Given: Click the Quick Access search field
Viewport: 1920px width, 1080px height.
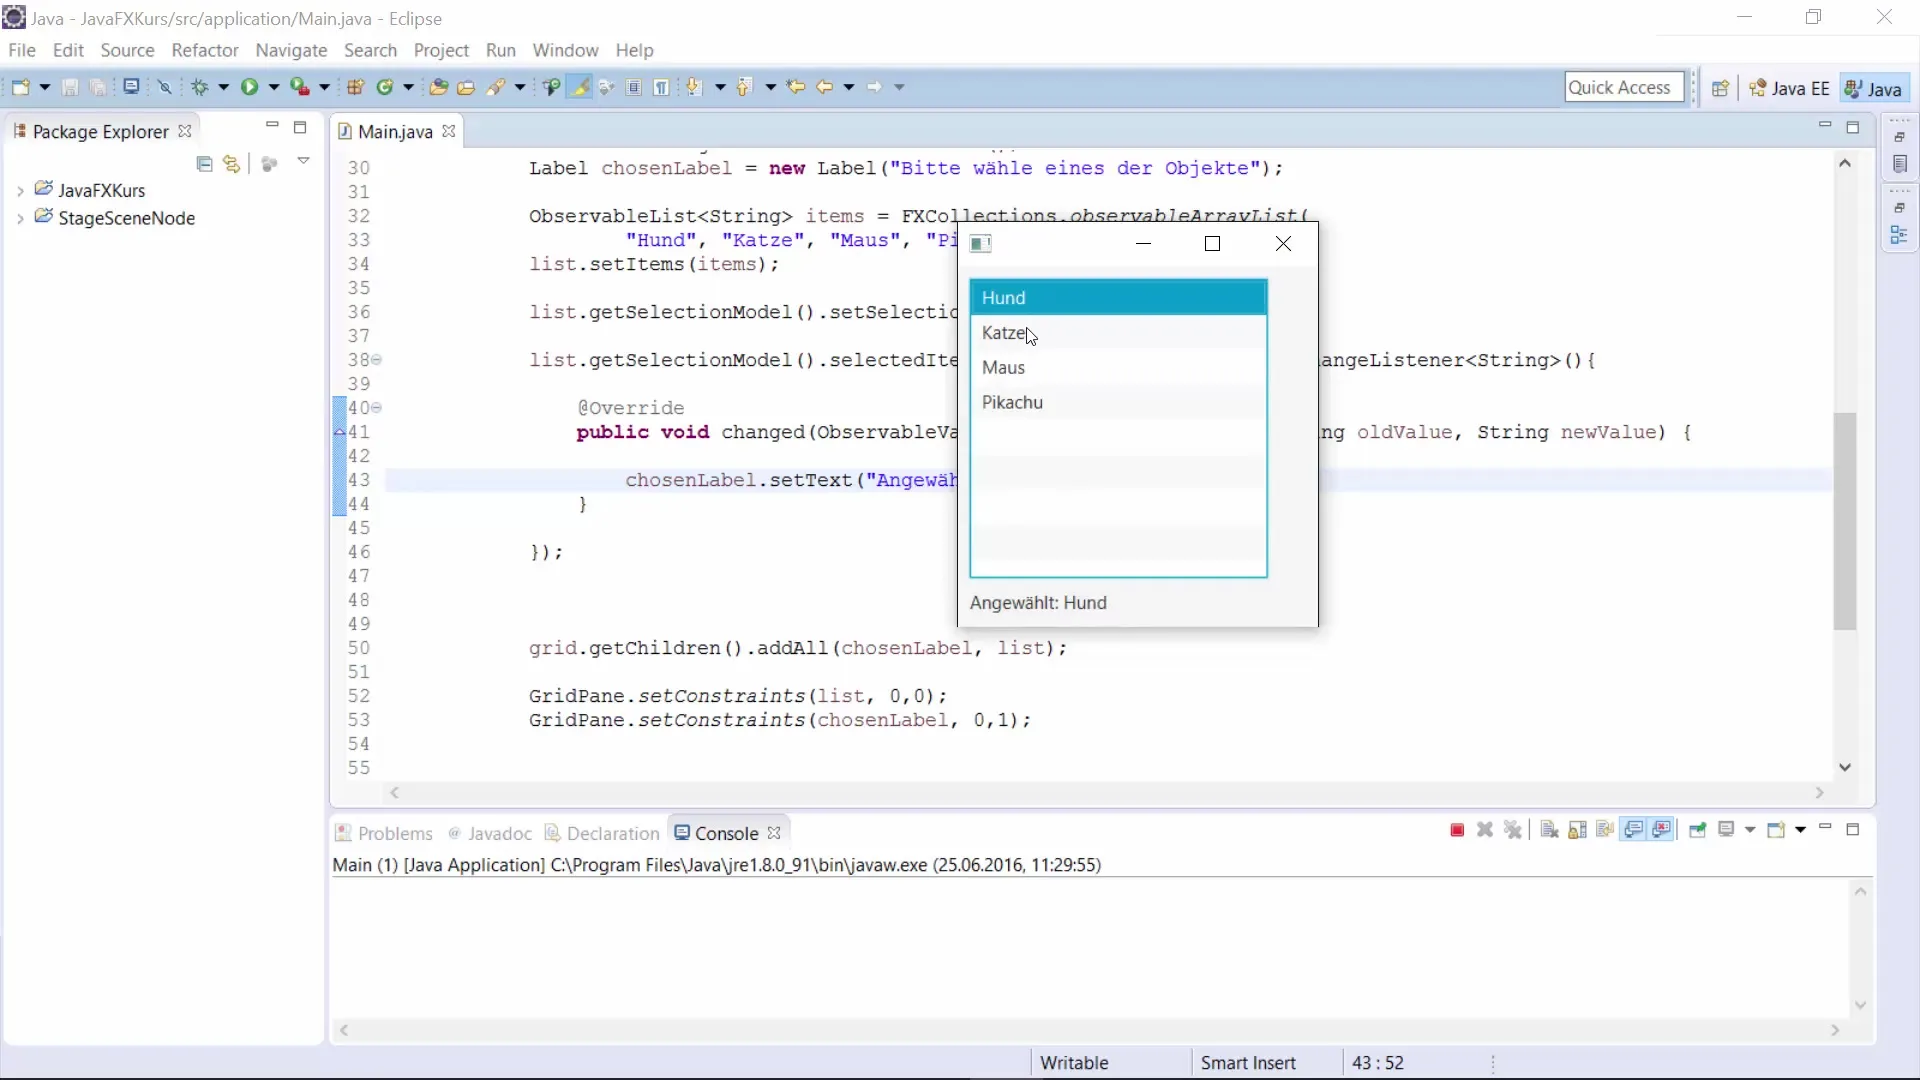Looking at the screenshot, I should point(1624,87).
